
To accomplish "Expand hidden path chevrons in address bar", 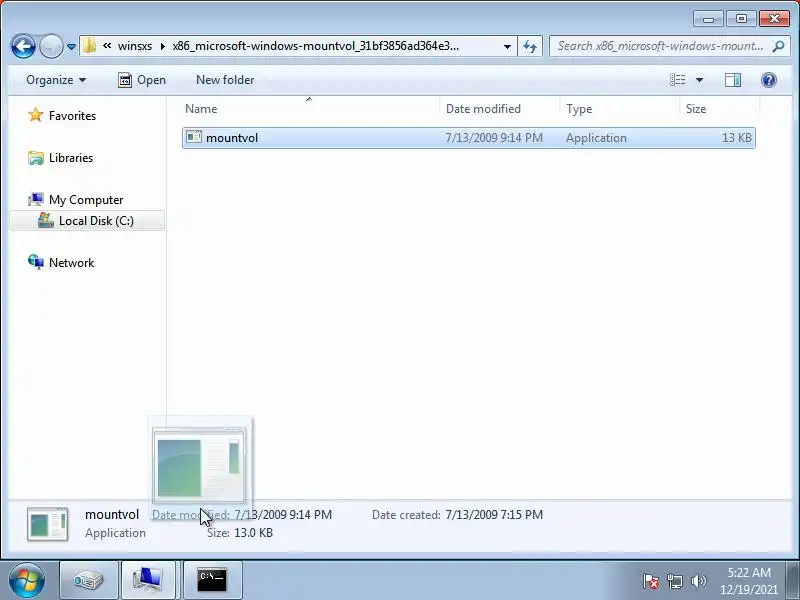I will [x=107, y=46].
